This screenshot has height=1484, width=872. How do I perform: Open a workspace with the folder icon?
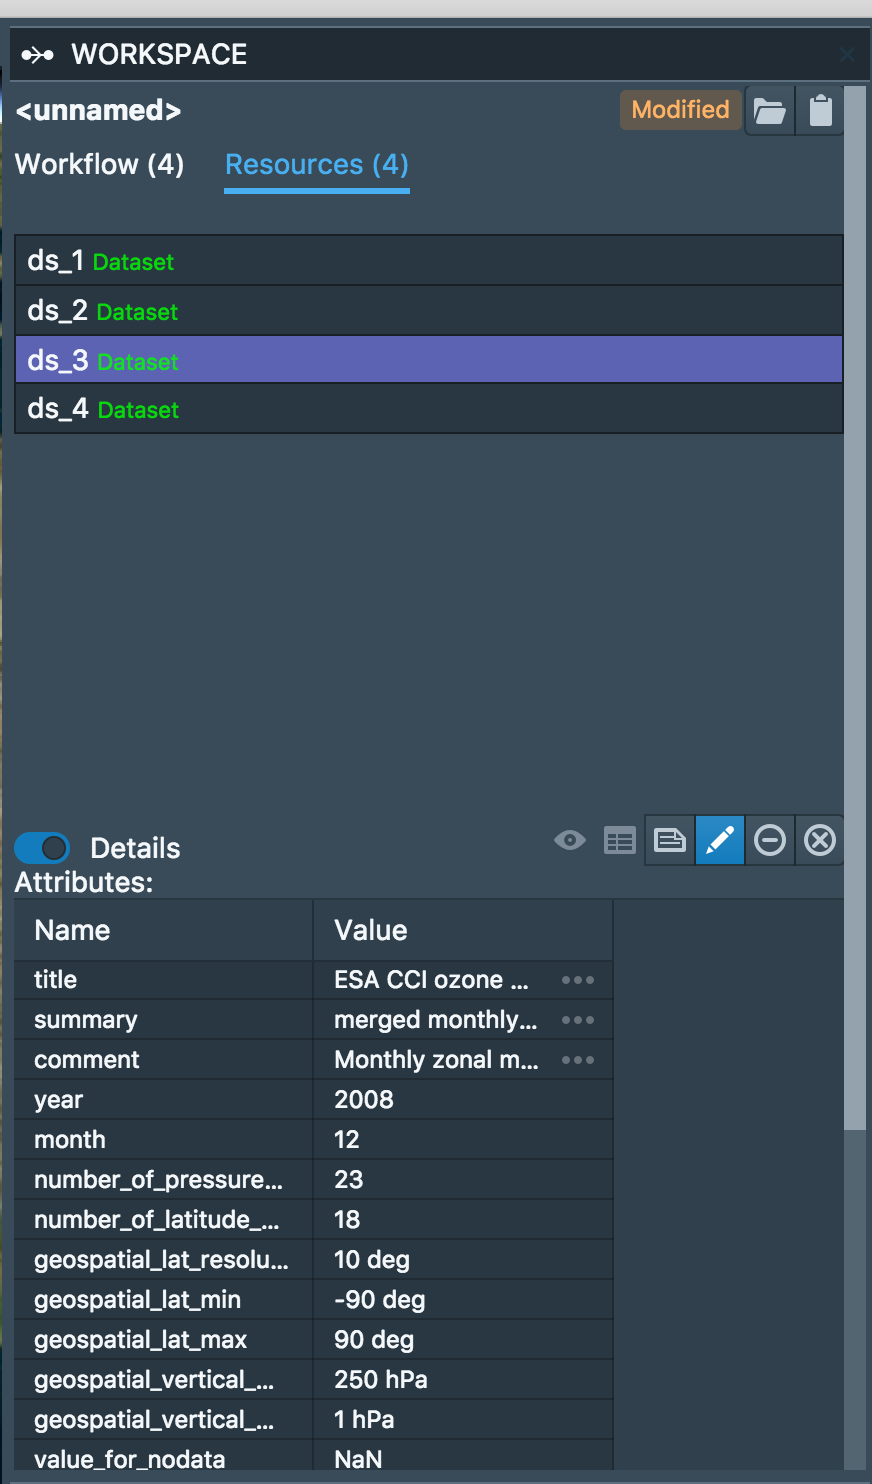click(x=769, y=110)
